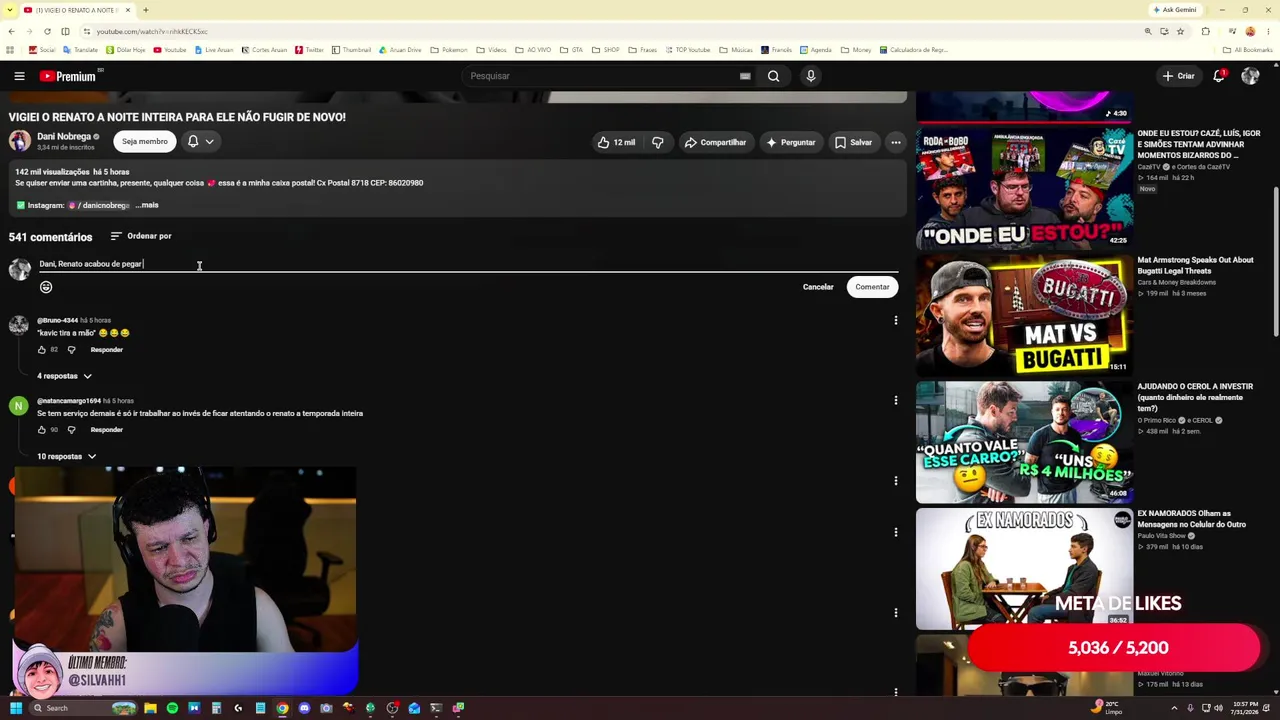Open the EX NAMORADOS video thumbnail

pyautogui.click(x=1024, y=568)
